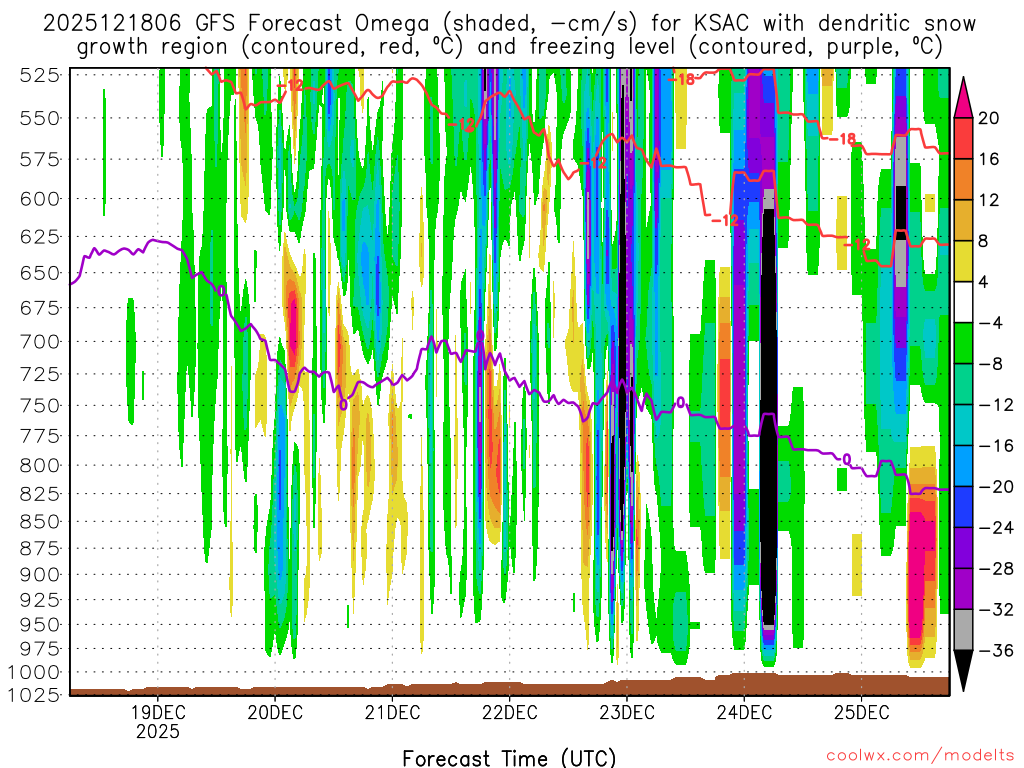This screenshot has width=1024, height=768.
Task: Click the 525 pressure level label
Action: [x=40, y=76]
